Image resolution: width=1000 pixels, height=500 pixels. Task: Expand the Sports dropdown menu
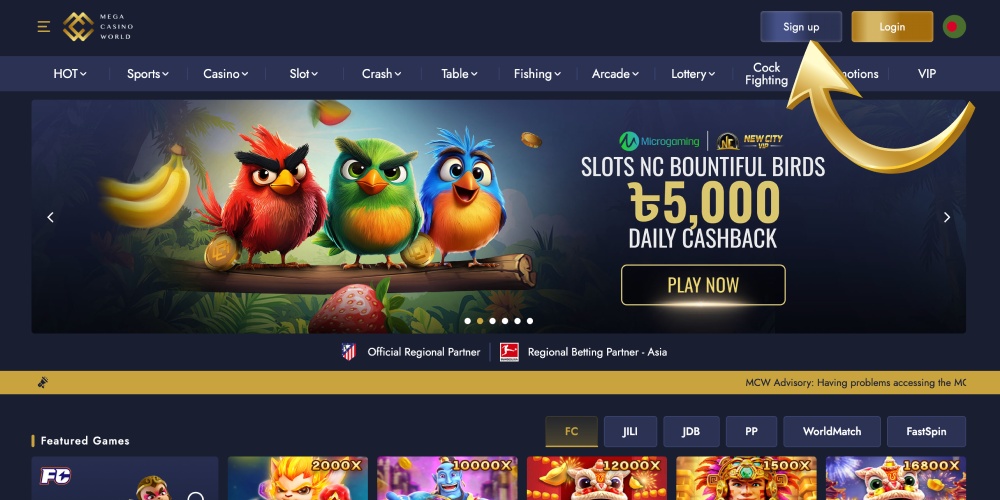click(148, 74)
